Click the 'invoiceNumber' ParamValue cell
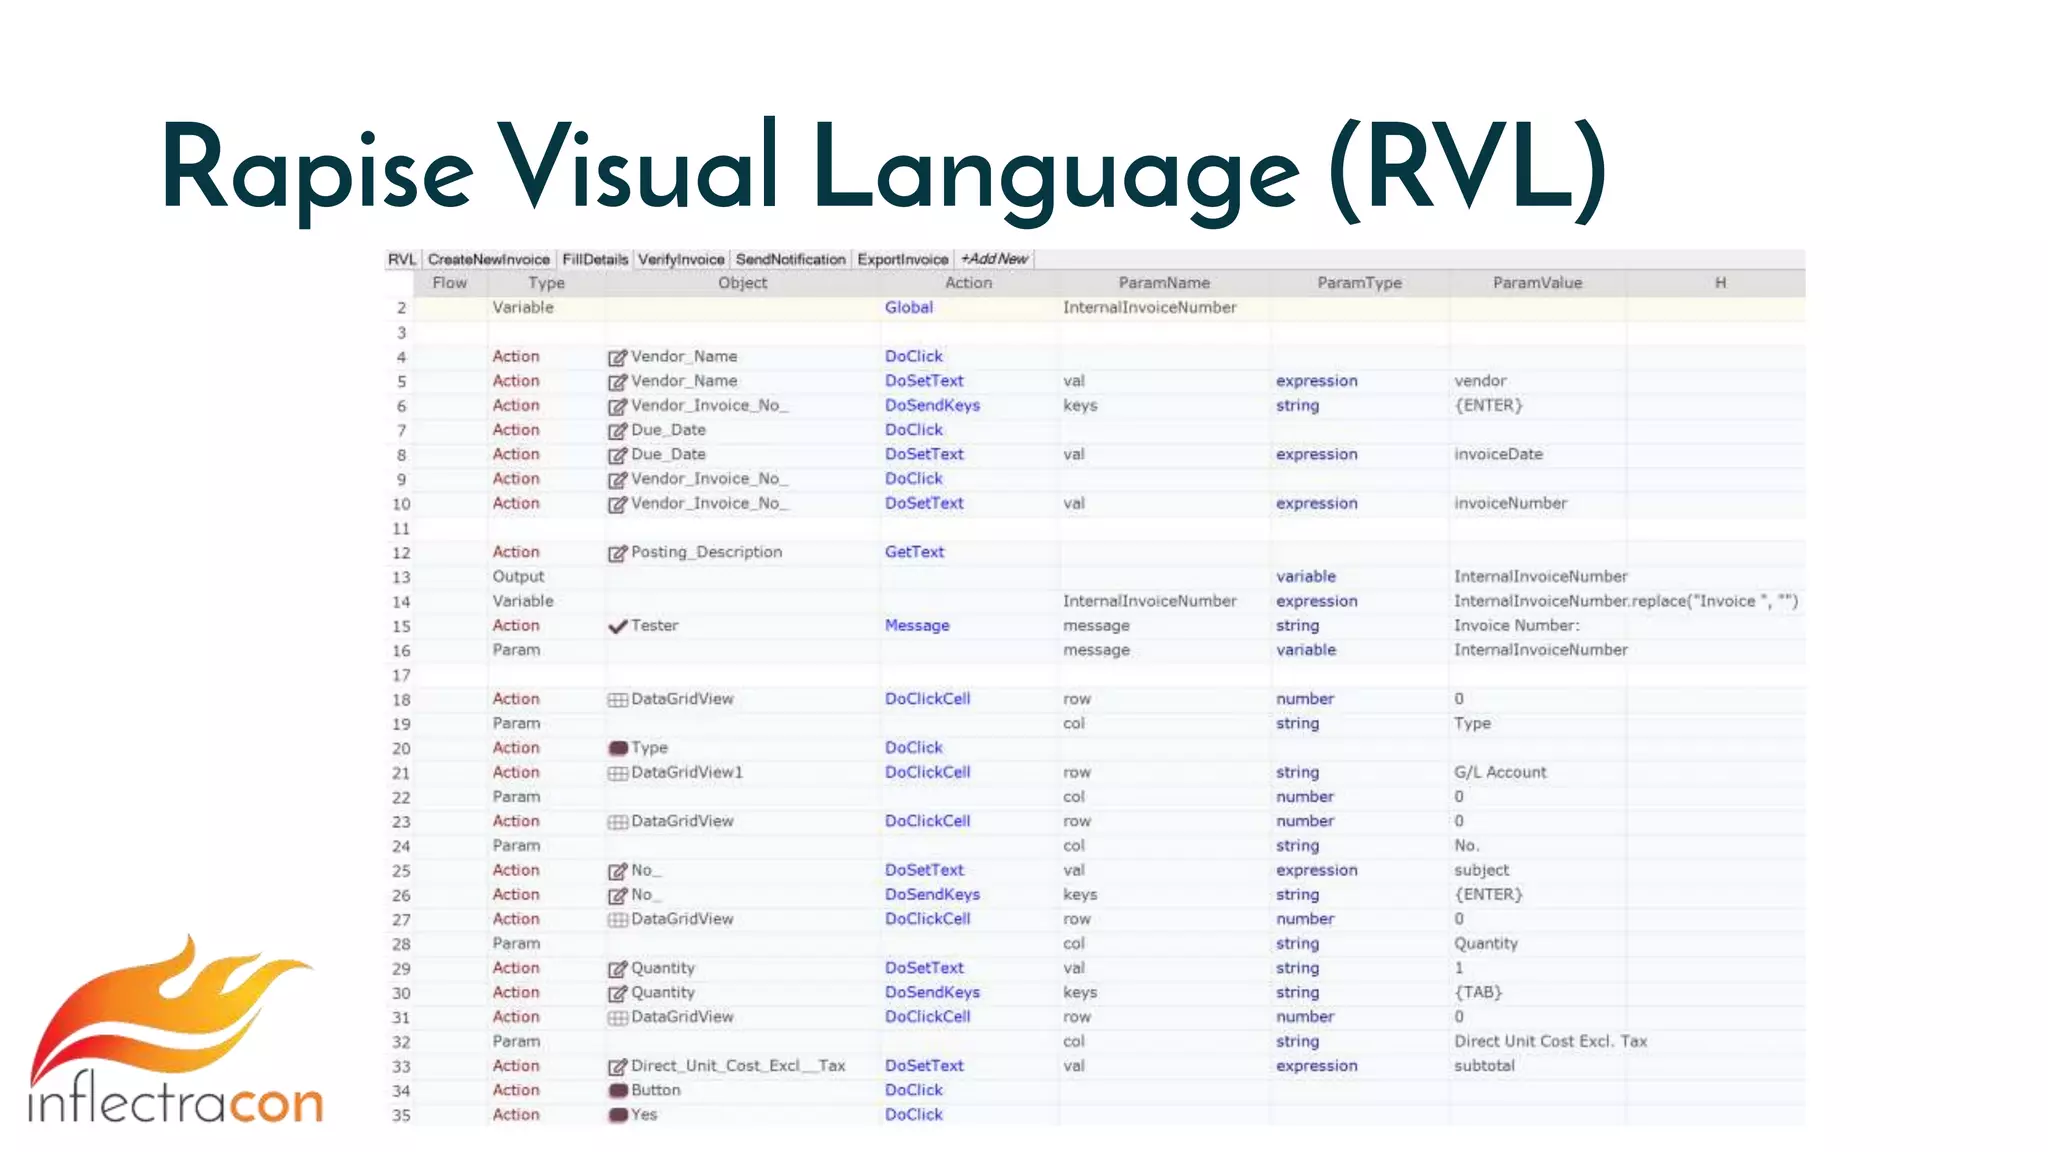The image size is (2048, 1152). [1510, 503]
